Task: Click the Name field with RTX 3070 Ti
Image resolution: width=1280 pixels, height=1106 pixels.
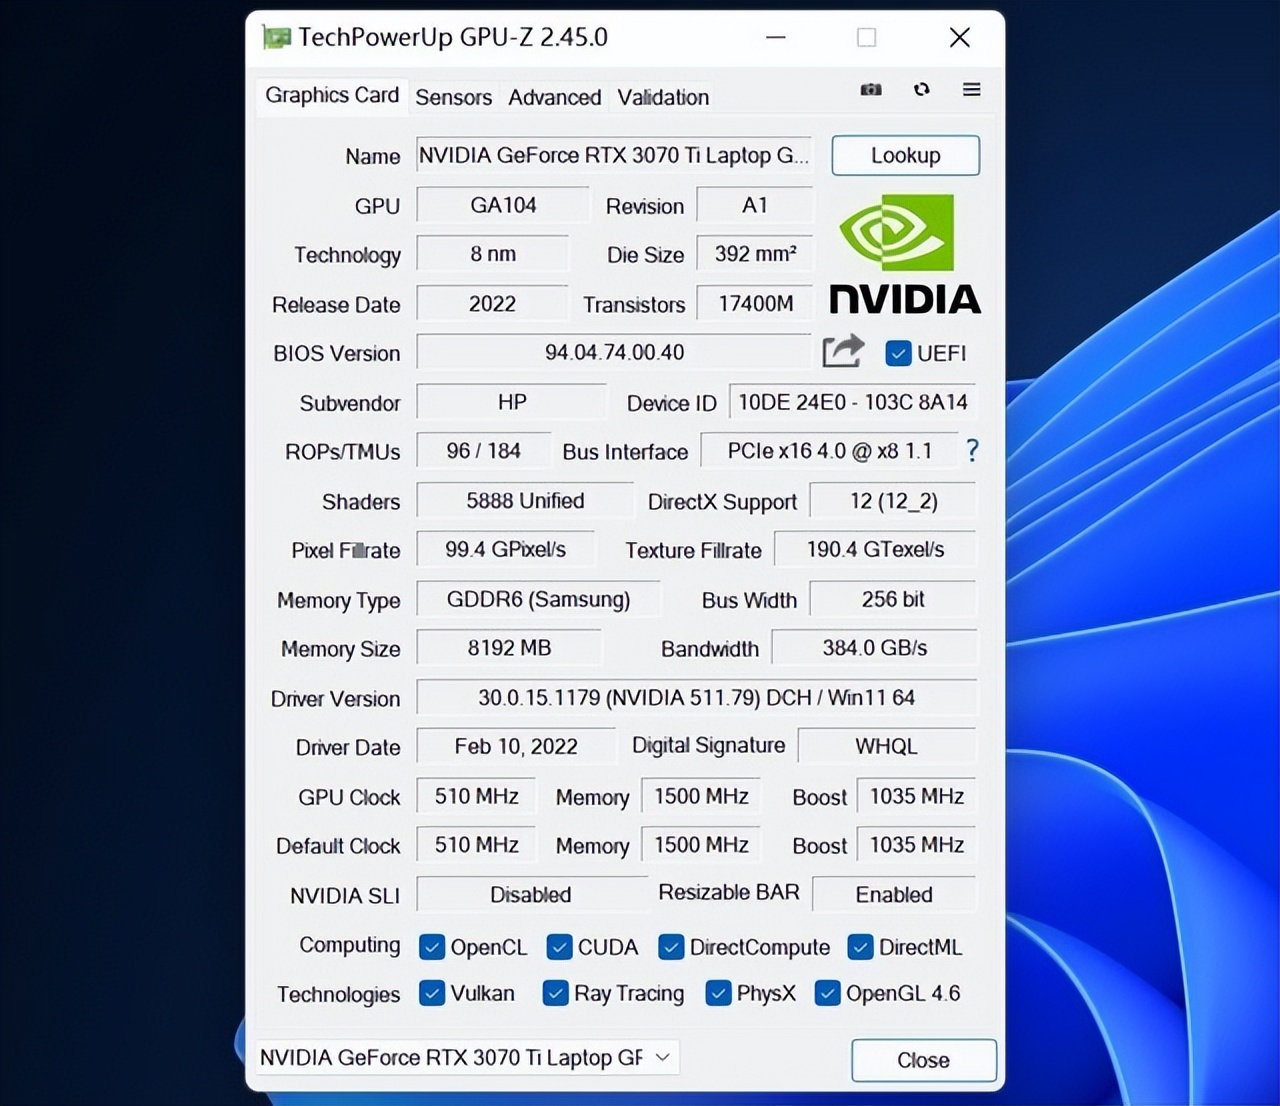Action: (614, 155)
